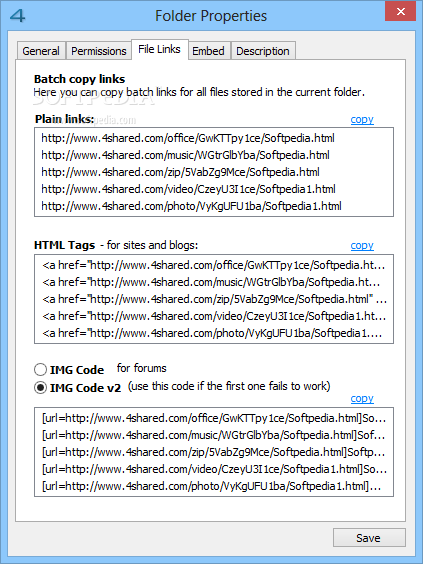Select the plain video/CzeyU3I1ce link line
This screenshot has height=564, width=423.
click(188, 189)
